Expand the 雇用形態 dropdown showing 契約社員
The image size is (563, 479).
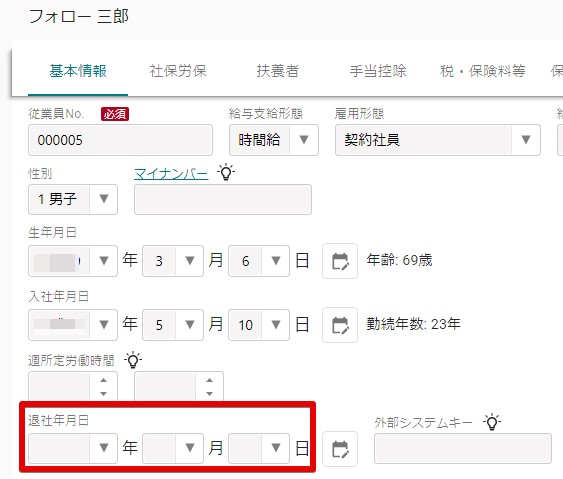(x=438, y=140)
